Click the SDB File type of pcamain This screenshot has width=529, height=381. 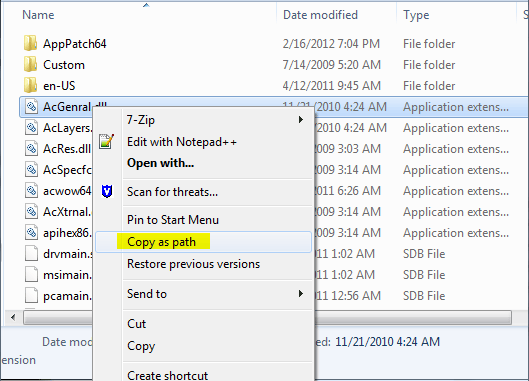[x=424, y=296]
